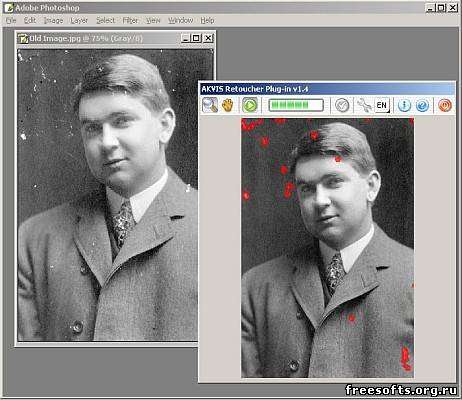This screenshot has height=400, width=462.
Task: Open the Edit menu
Action: click(x=30, y=20)
